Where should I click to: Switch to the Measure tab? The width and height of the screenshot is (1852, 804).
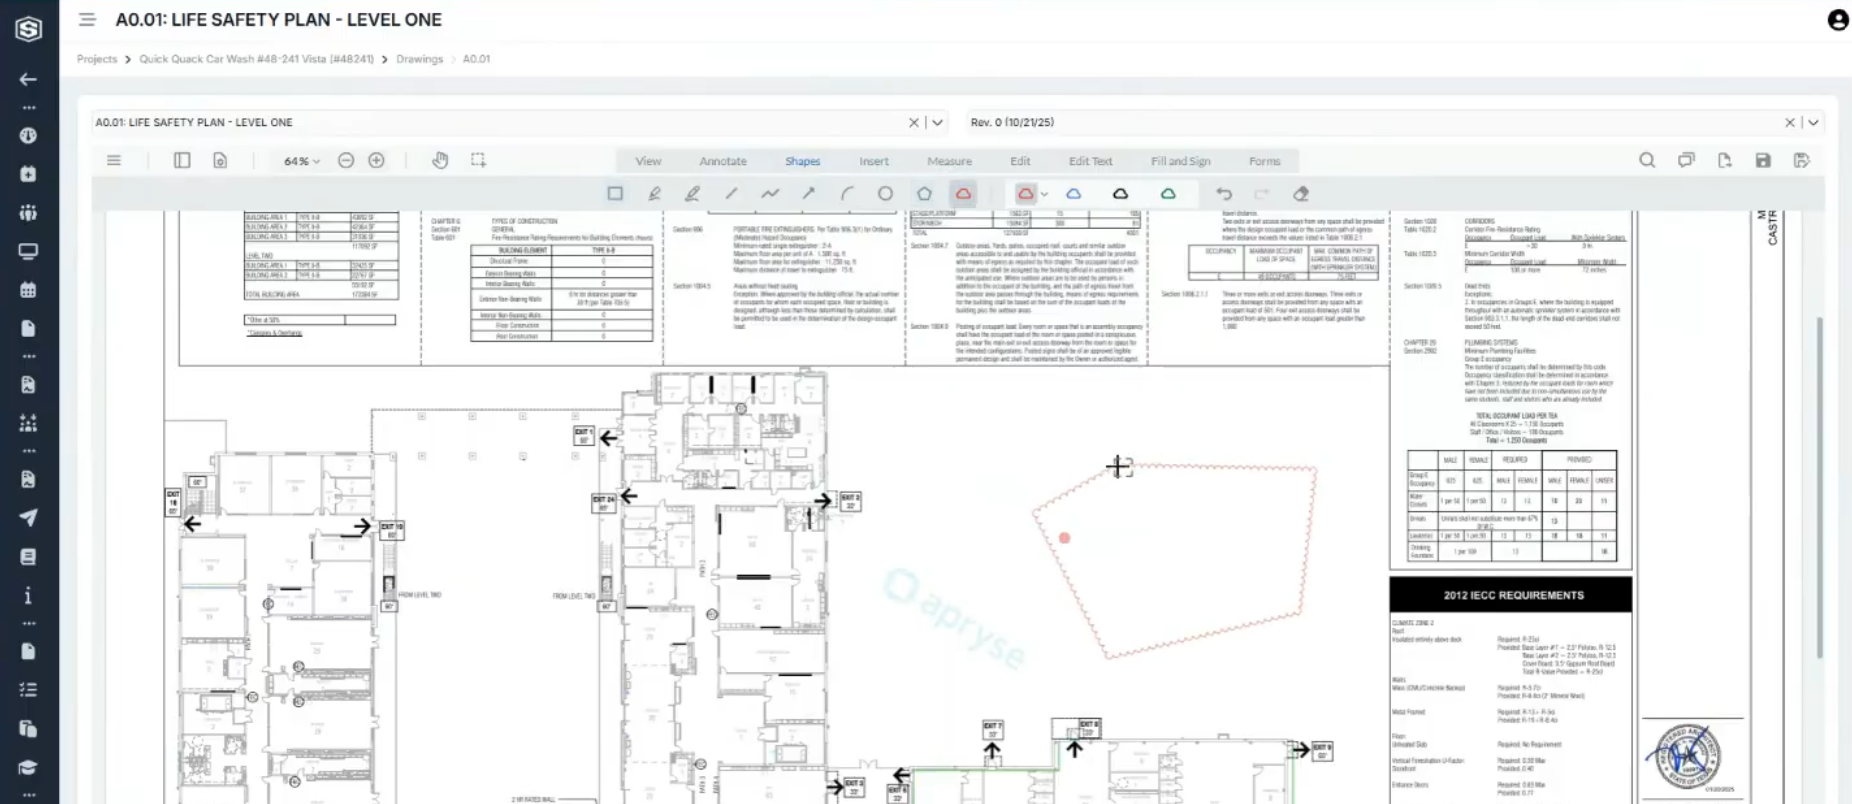(x=949, y=161)
